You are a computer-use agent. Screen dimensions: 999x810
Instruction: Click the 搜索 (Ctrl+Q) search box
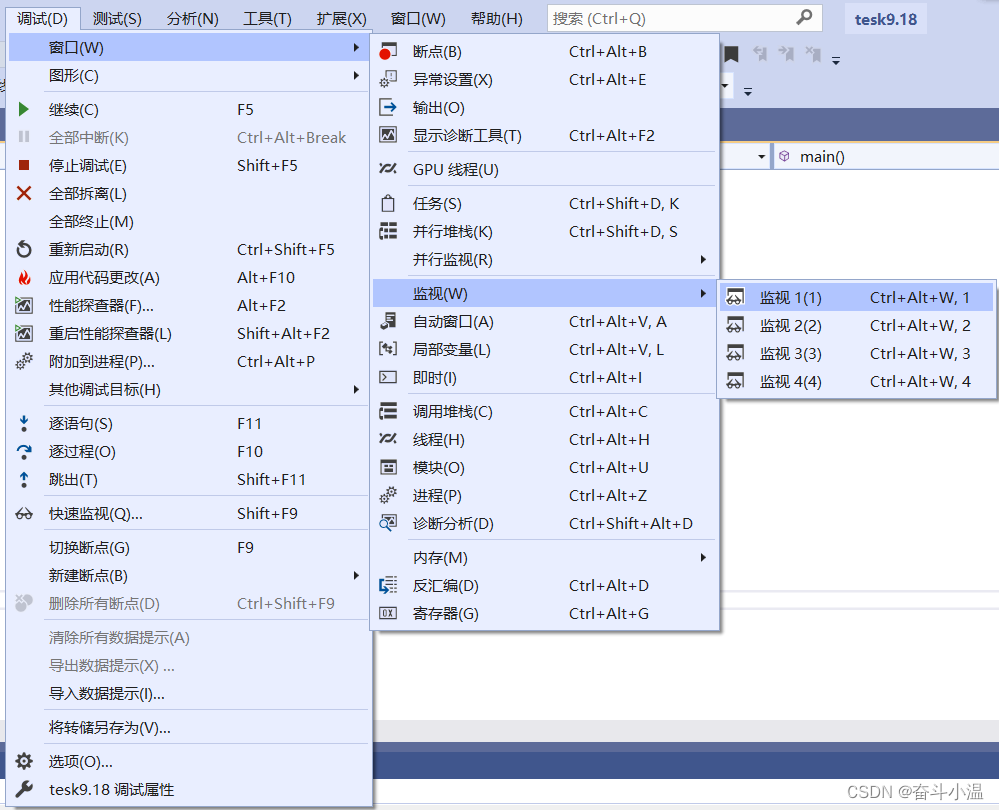[x=660, y=17]
